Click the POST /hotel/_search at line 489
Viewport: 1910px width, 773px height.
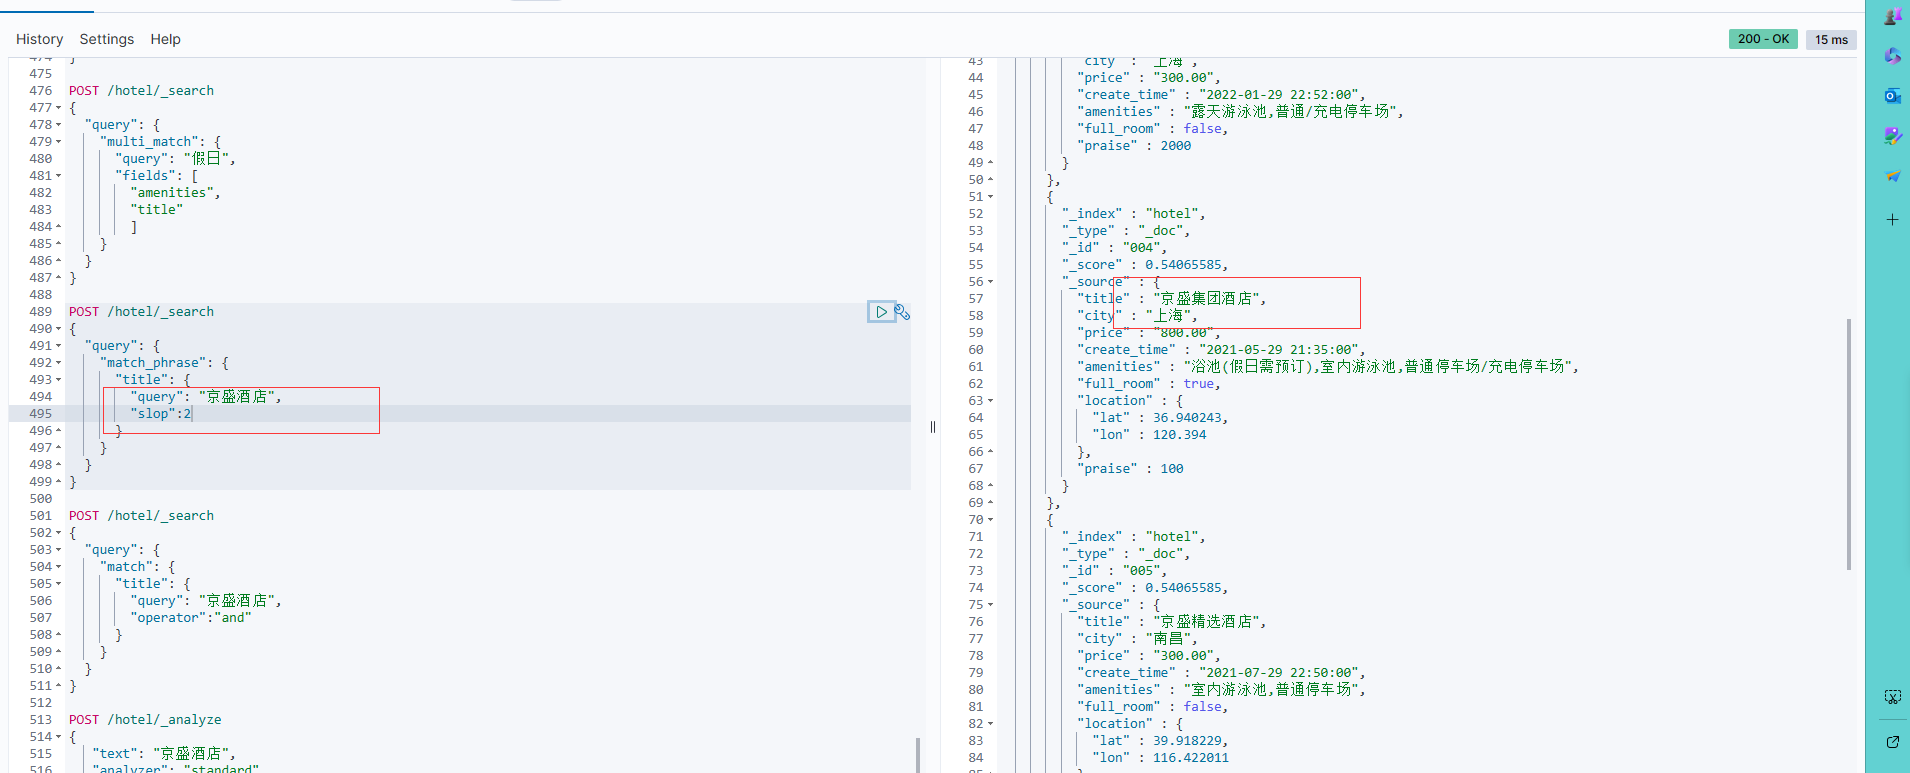141,312
